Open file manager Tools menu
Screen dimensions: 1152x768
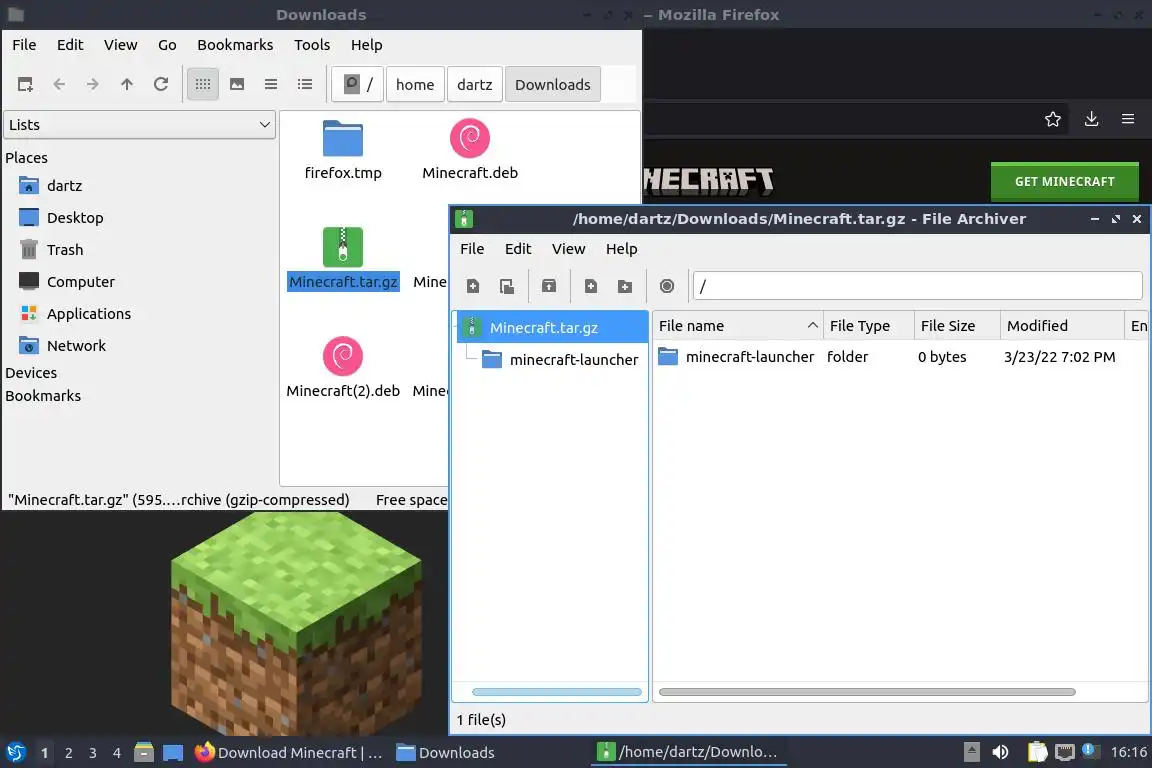coord(312,45)
